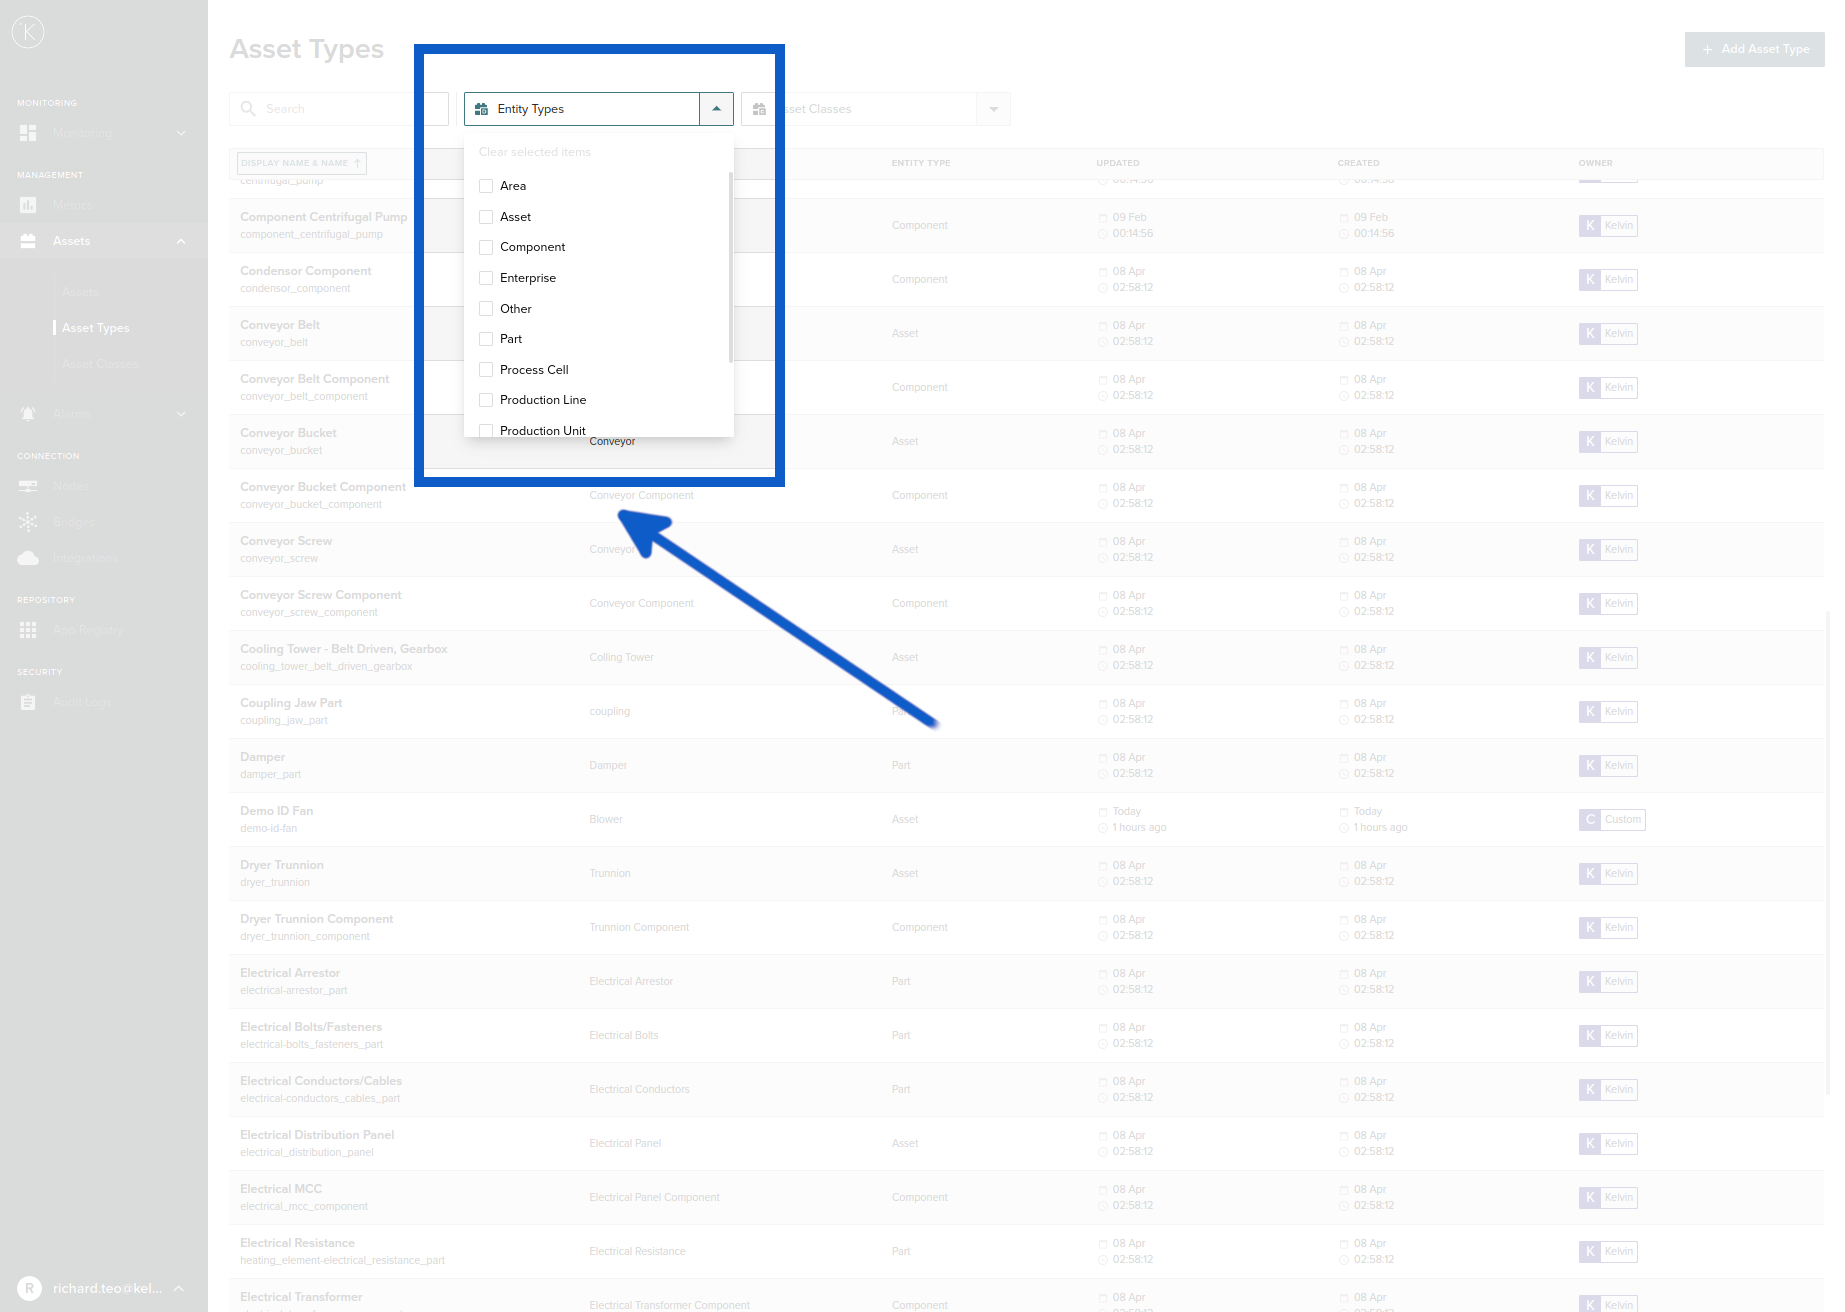This screenshot has width=1845, height=1312.
Task: Click the Kelvin logo icon in sidebar
Action: [28, 32]
